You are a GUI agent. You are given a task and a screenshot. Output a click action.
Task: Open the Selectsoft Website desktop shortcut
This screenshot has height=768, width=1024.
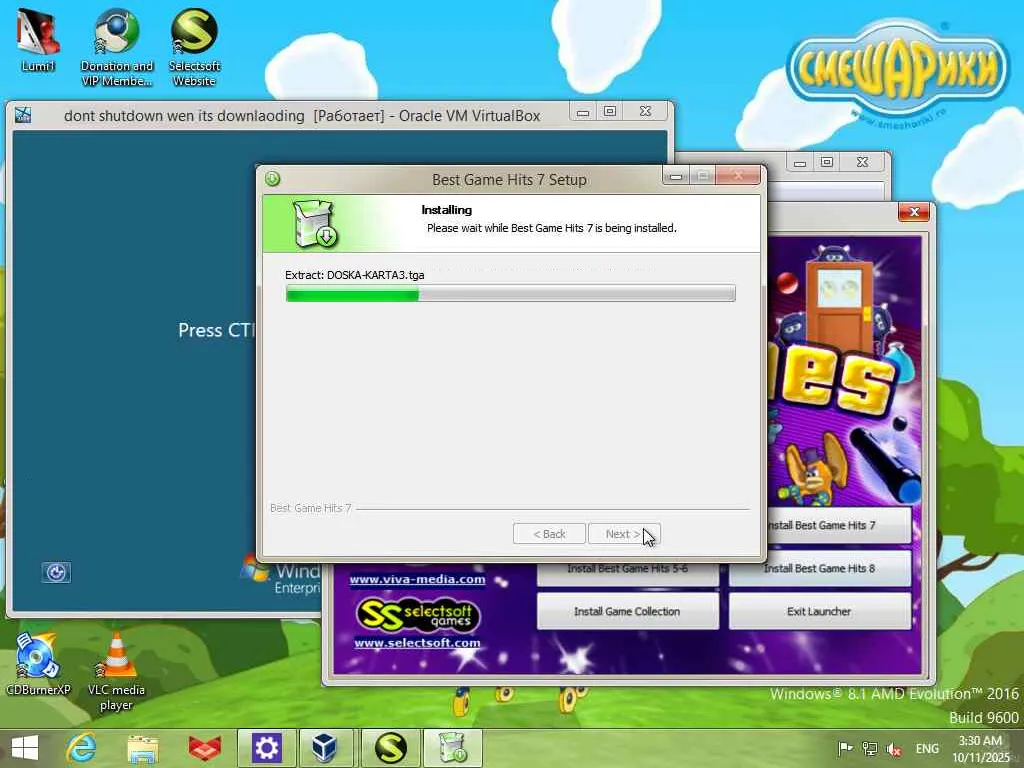click(x=194, y=47)
